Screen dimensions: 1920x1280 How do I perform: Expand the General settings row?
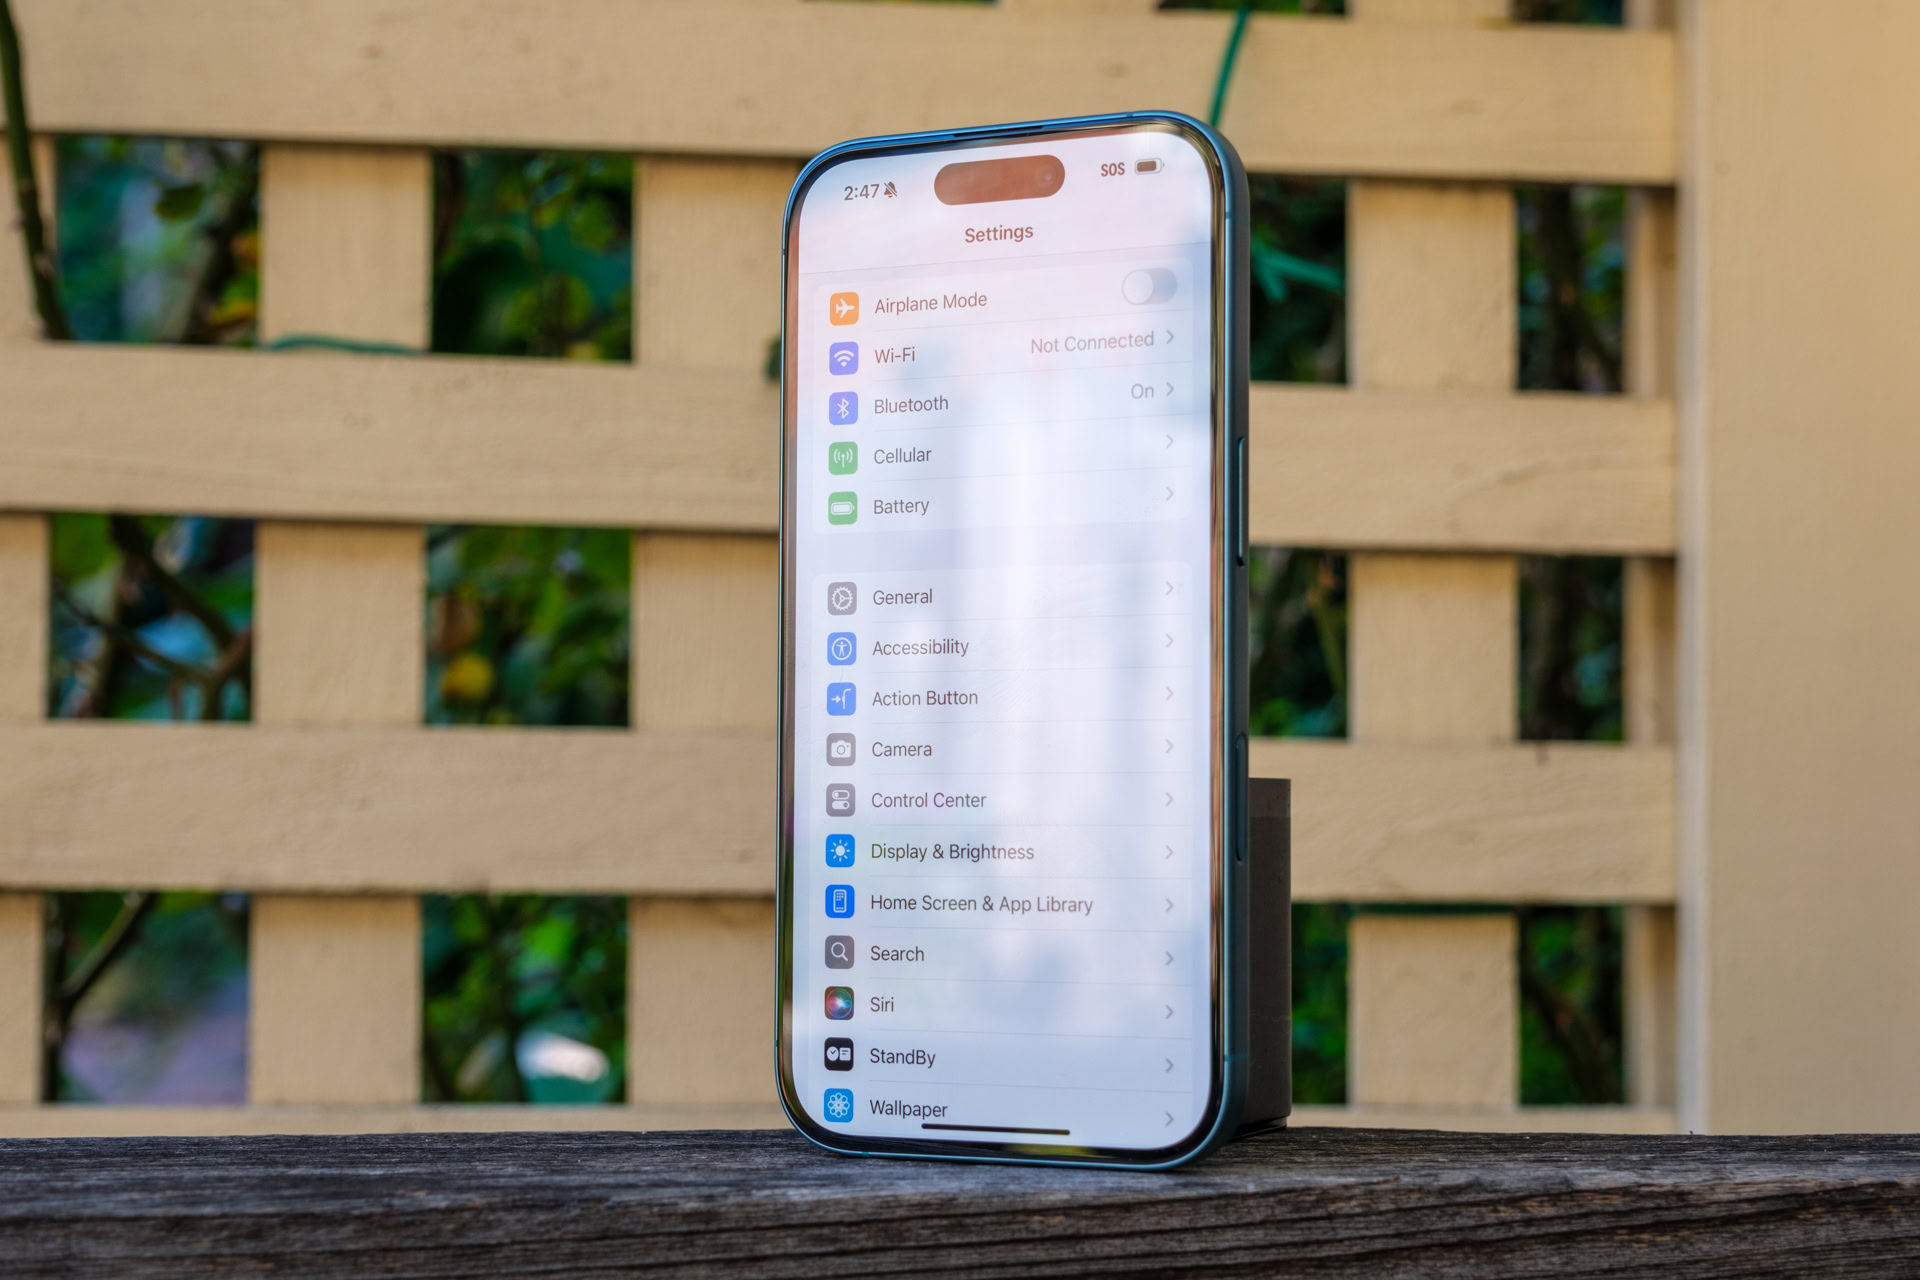pyautogui.click(x=1000, y=596)
